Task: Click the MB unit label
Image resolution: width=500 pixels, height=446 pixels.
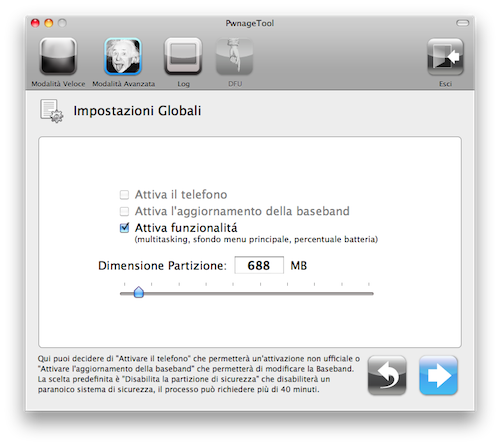Action: (299, 266)
